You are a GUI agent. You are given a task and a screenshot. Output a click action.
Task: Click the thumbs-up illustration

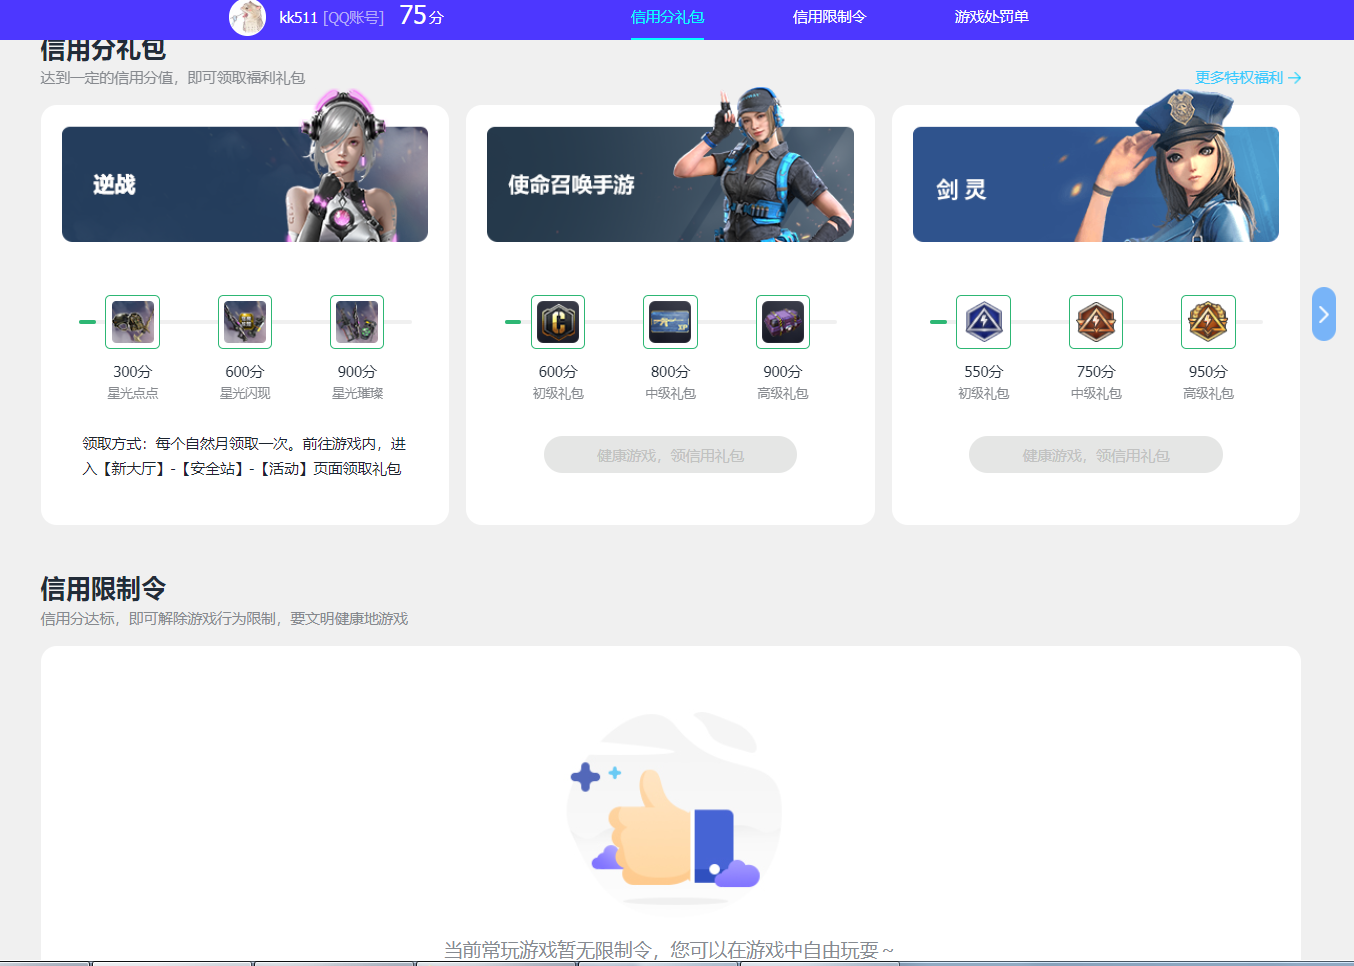point(673,808)
